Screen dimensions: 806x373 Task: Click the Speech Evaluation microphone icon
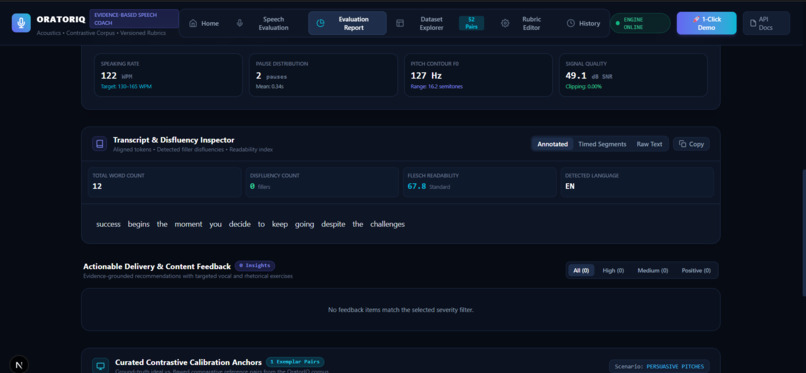click(240, 23)
